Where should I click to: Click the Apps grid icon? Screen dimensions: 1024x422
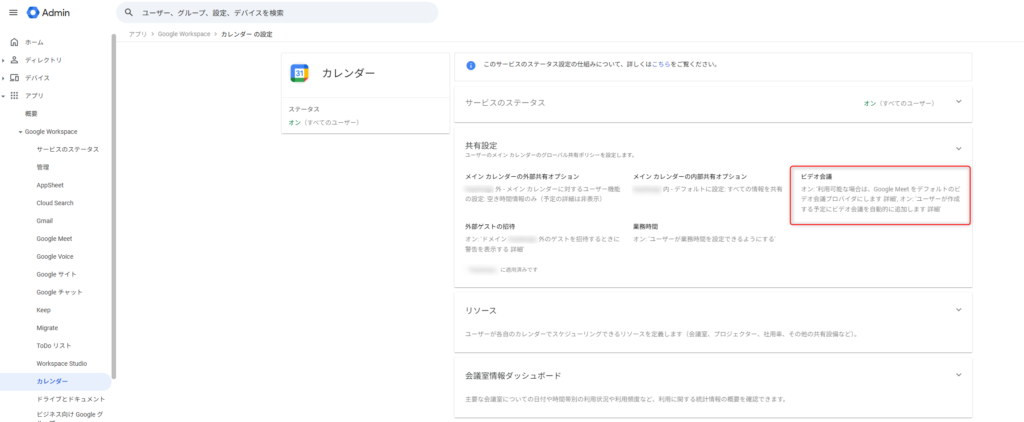(14, 96)
